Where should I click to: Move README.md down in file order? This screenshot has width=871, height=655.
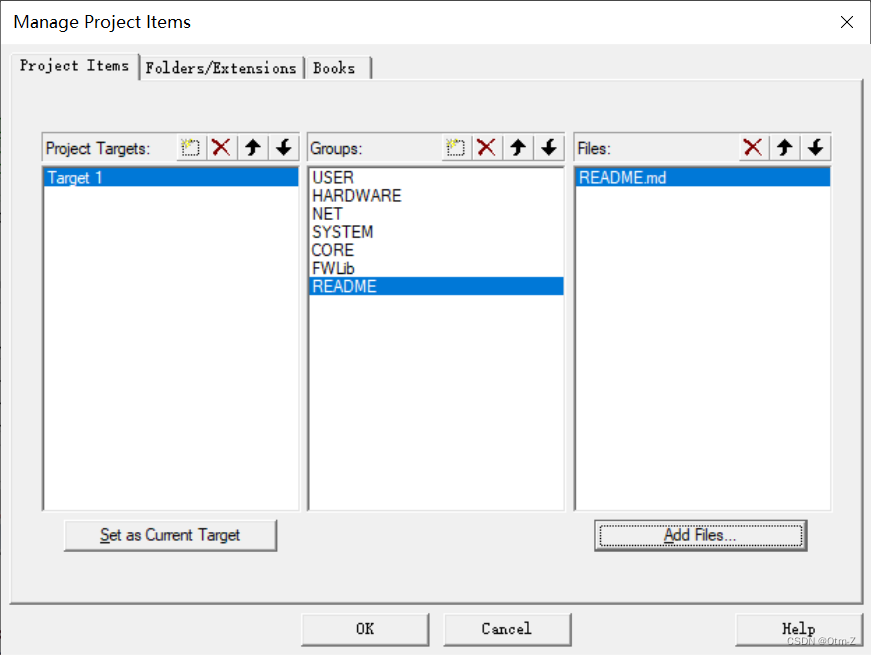(x=814, y=147)
